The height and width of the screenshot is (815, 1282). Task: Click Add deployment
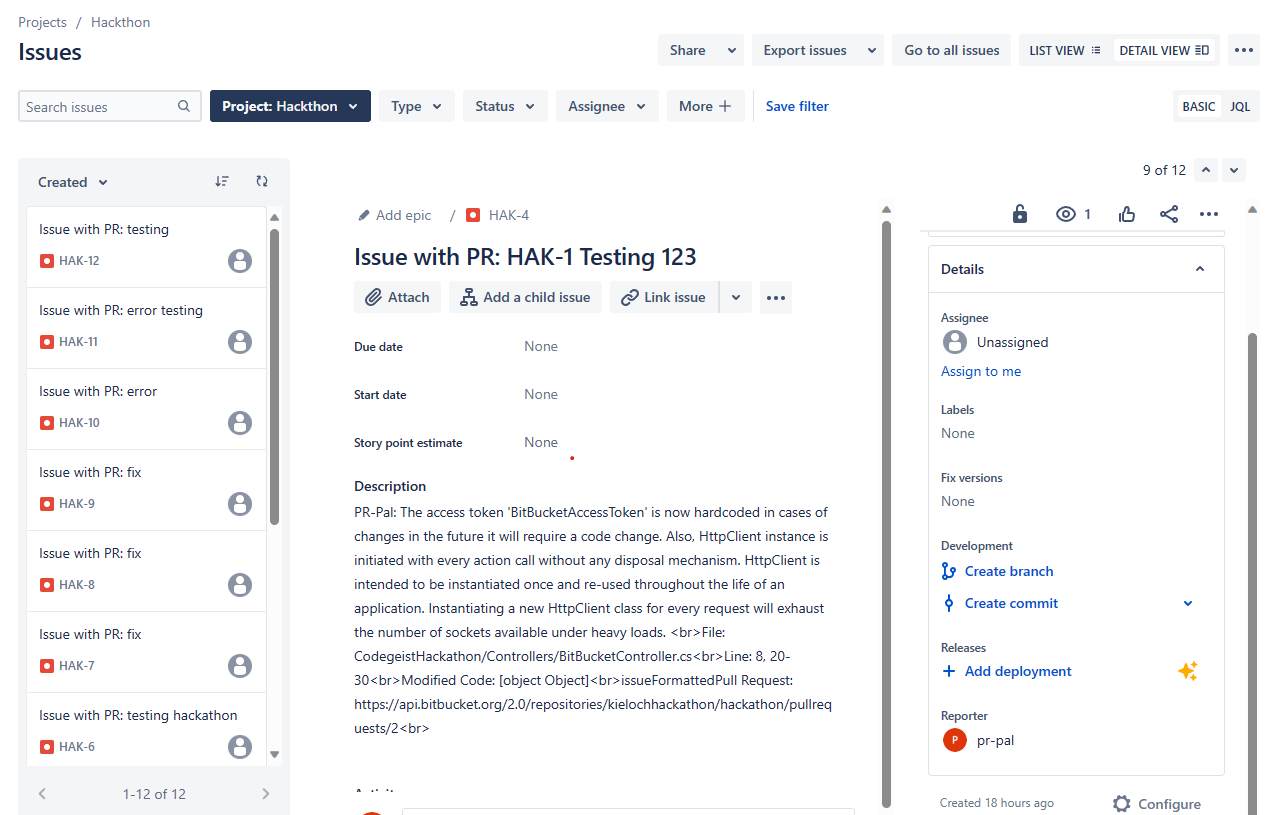click(x=1007, y=671)
